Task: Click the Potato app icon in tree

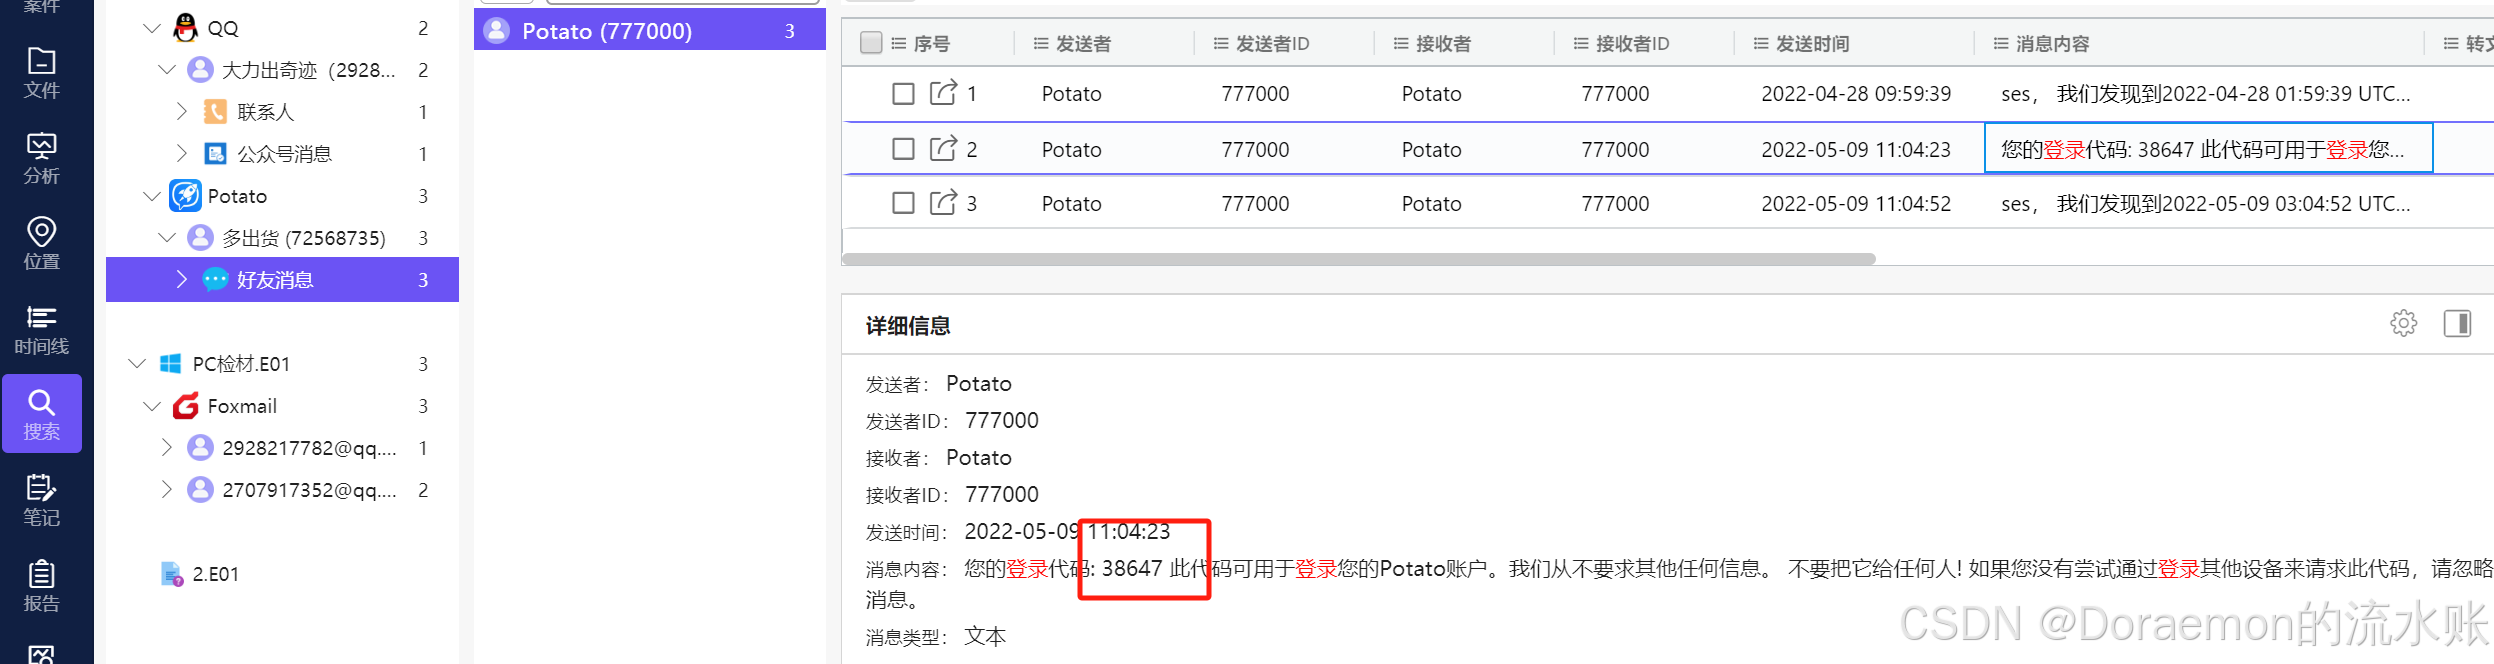Action: [x=185, y=196]
